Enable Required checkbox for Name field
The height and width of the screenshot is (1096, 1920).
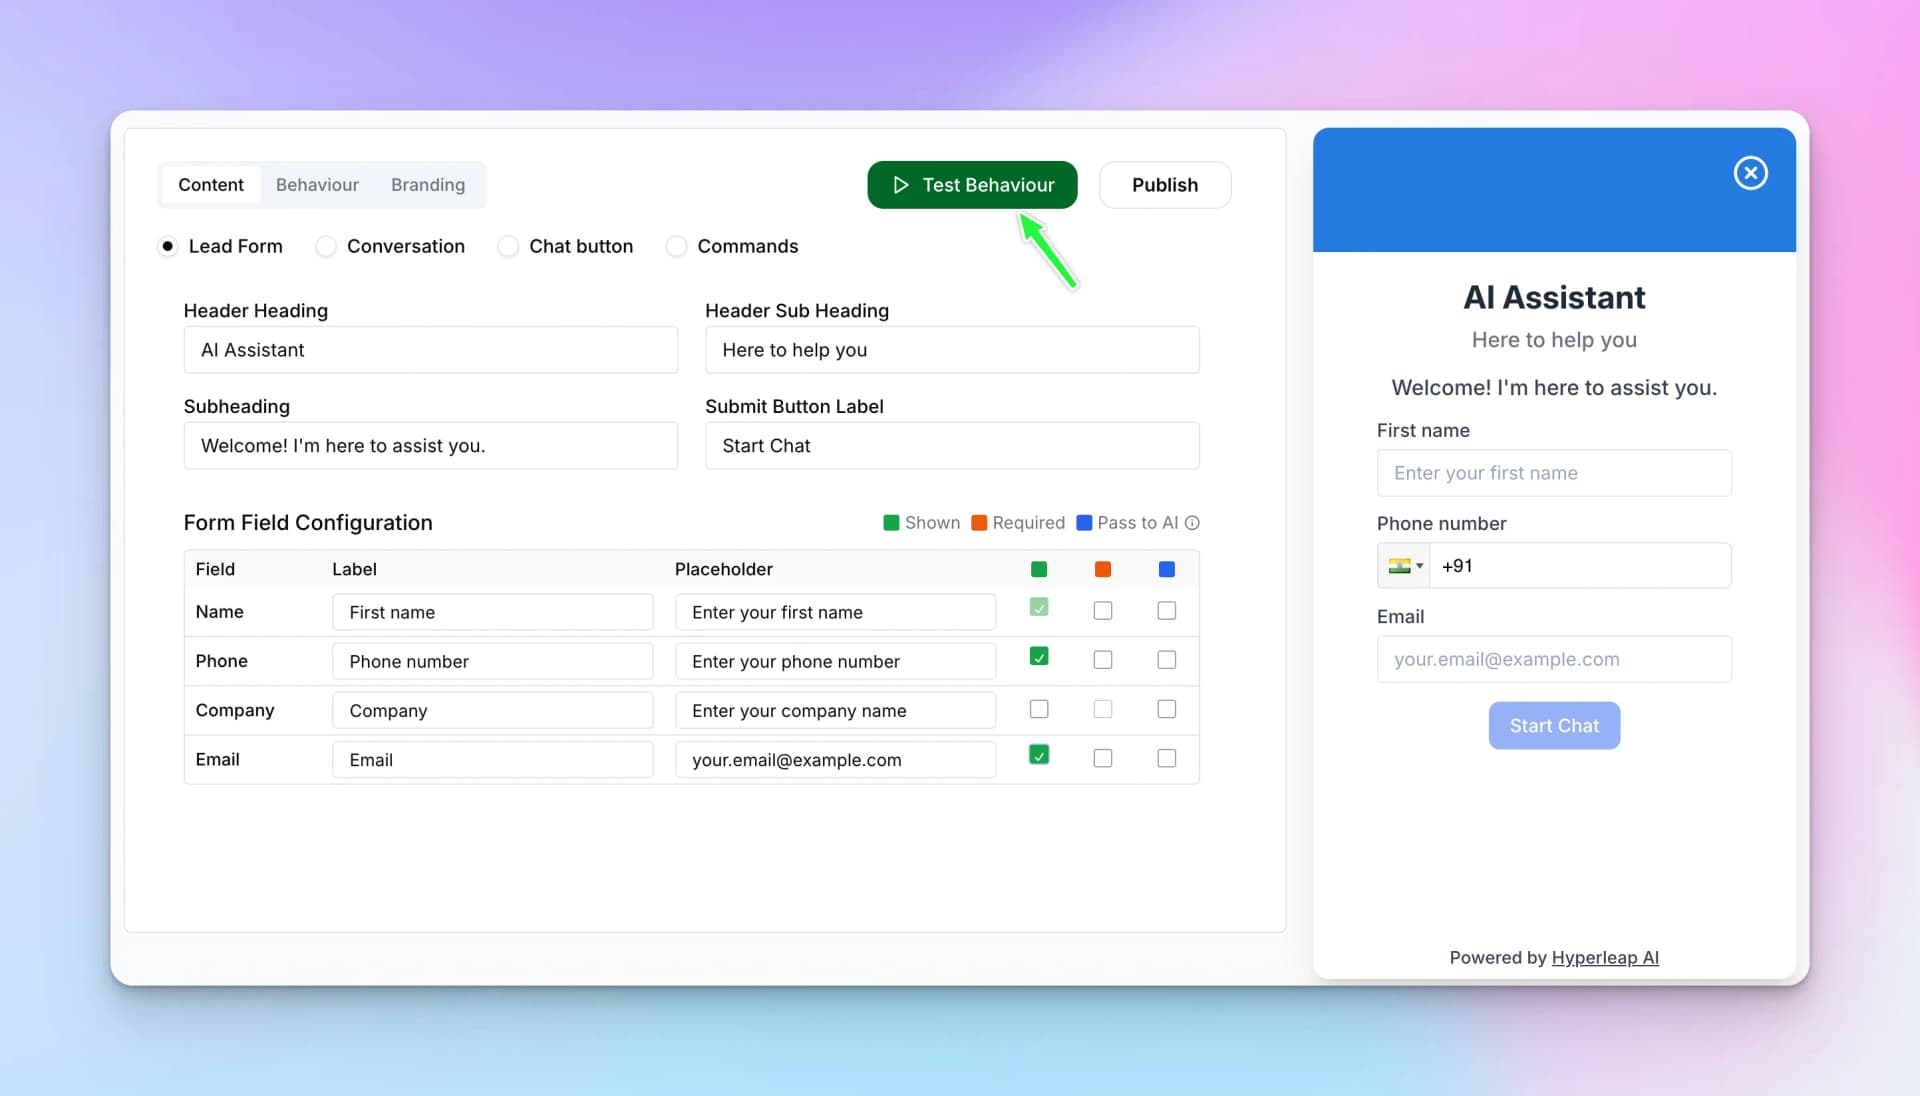point(1102,611)
